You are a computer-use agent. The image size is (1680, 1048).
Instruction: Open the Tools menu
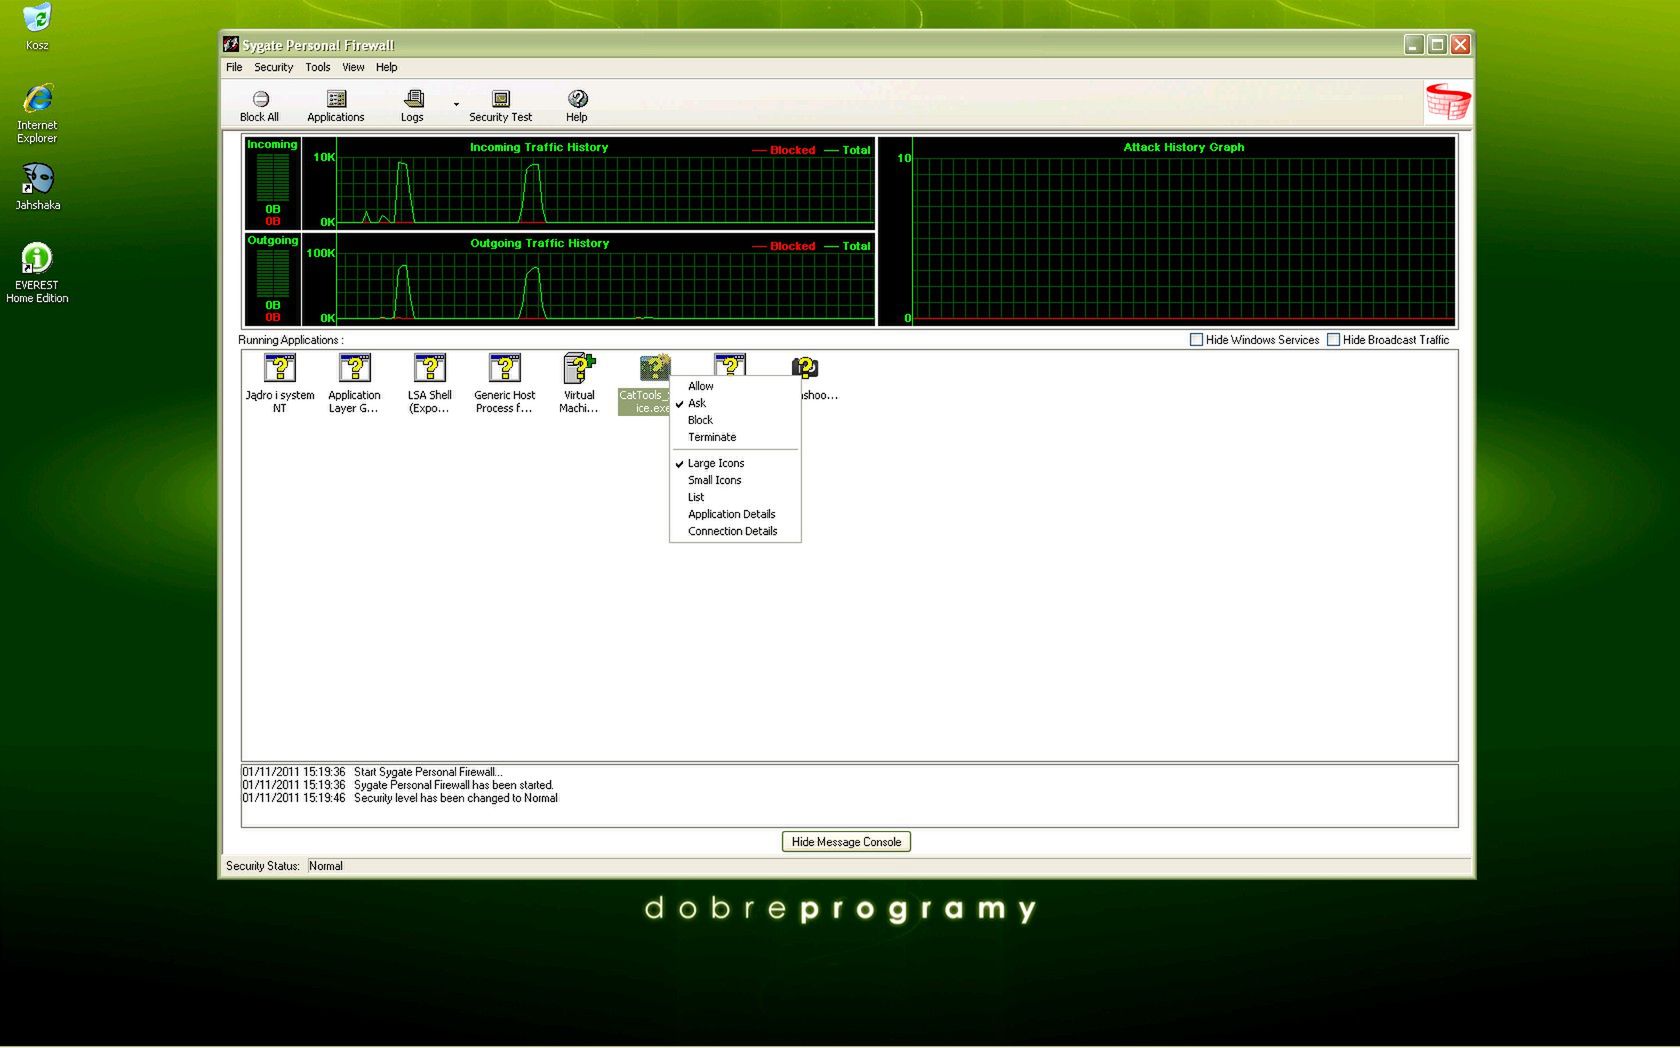point(318,67)
